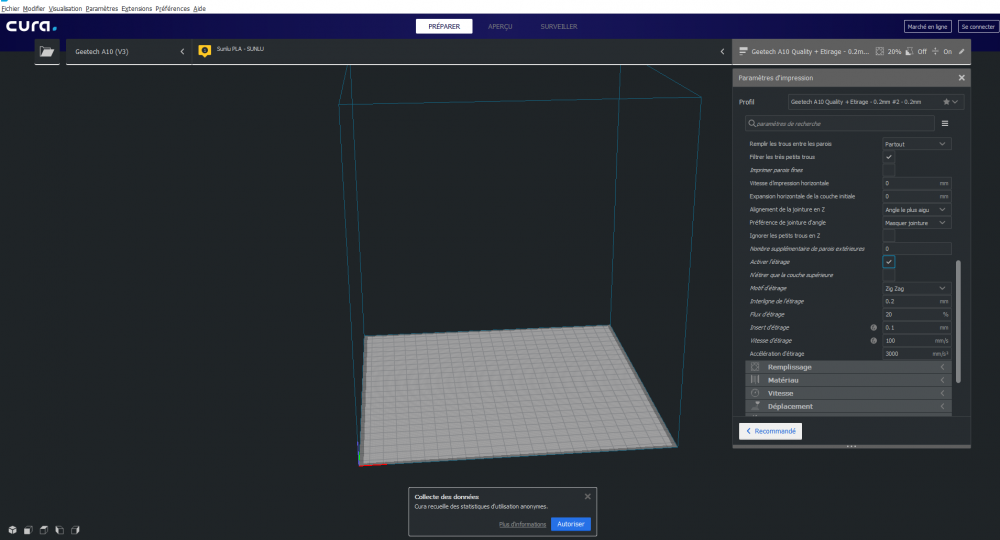Click the settings panel vertical scrollbar
This screenshot has width=1000, height=540.
tap(958, 321)
